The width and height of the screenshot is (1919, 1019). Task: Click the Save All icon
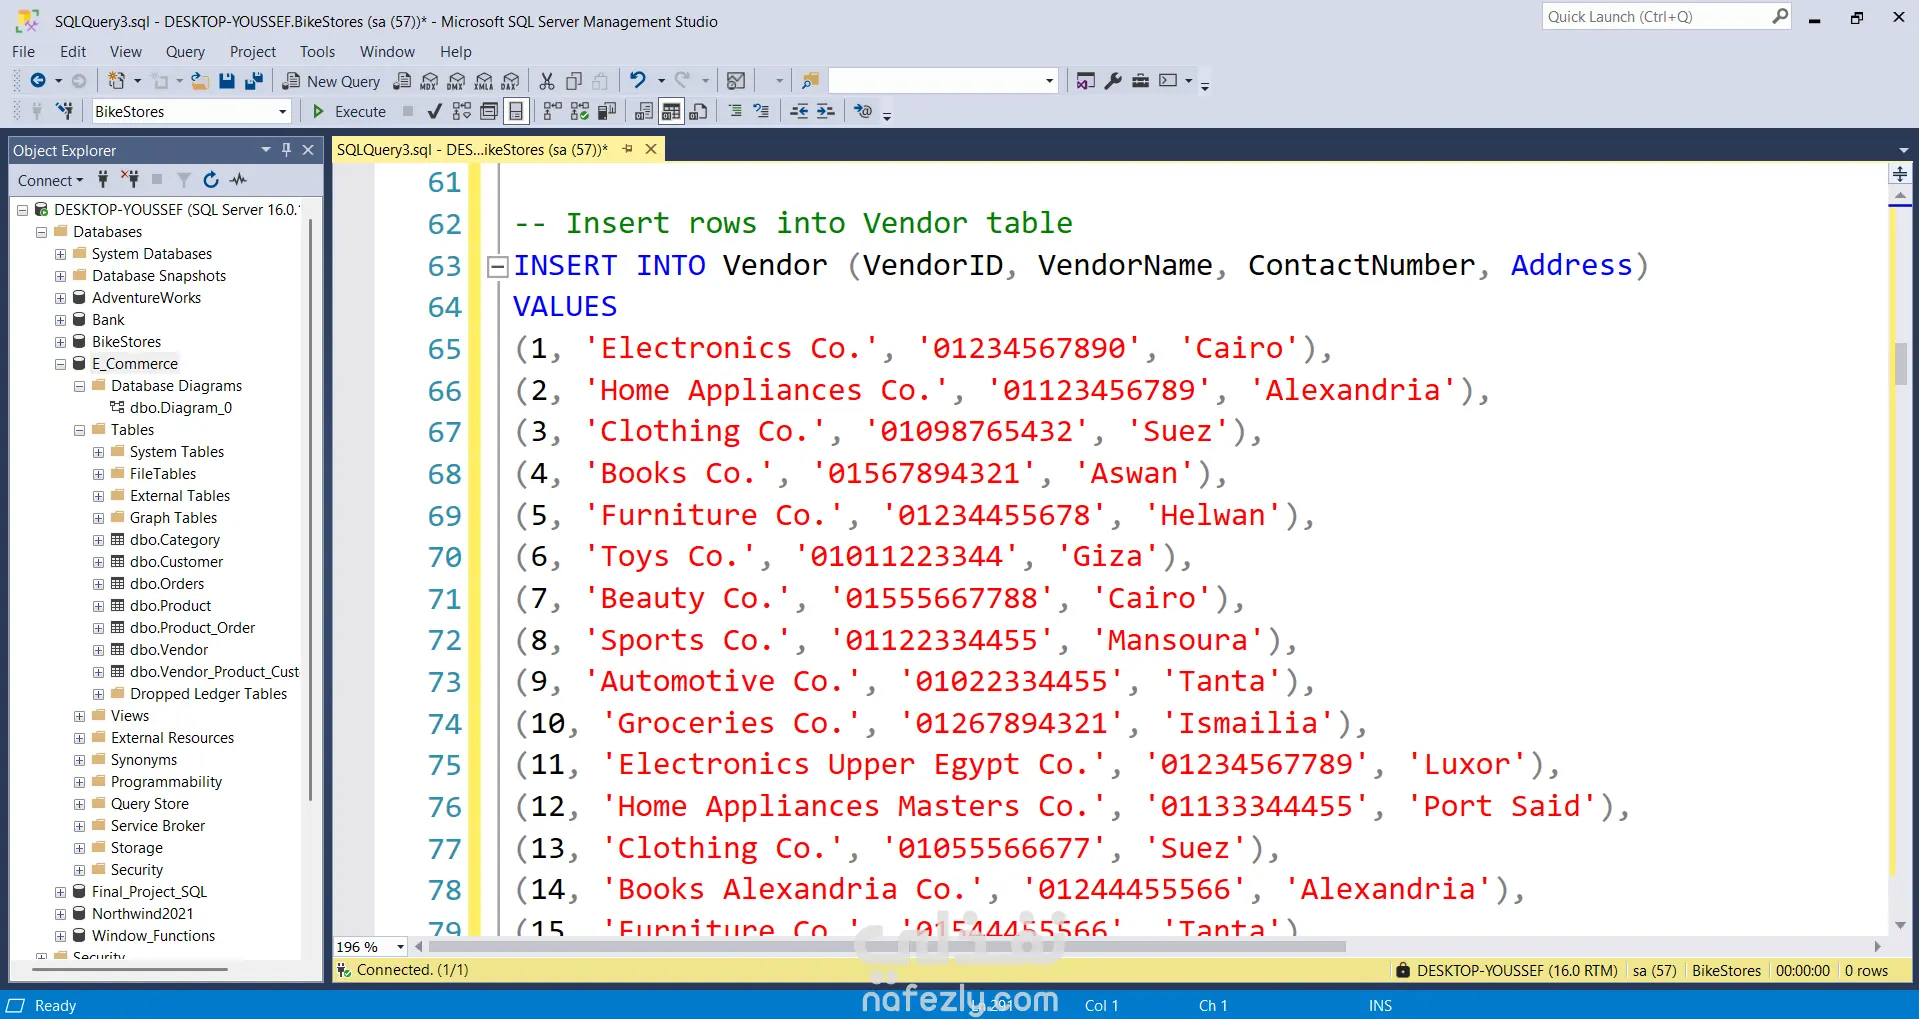coord(254,81)
